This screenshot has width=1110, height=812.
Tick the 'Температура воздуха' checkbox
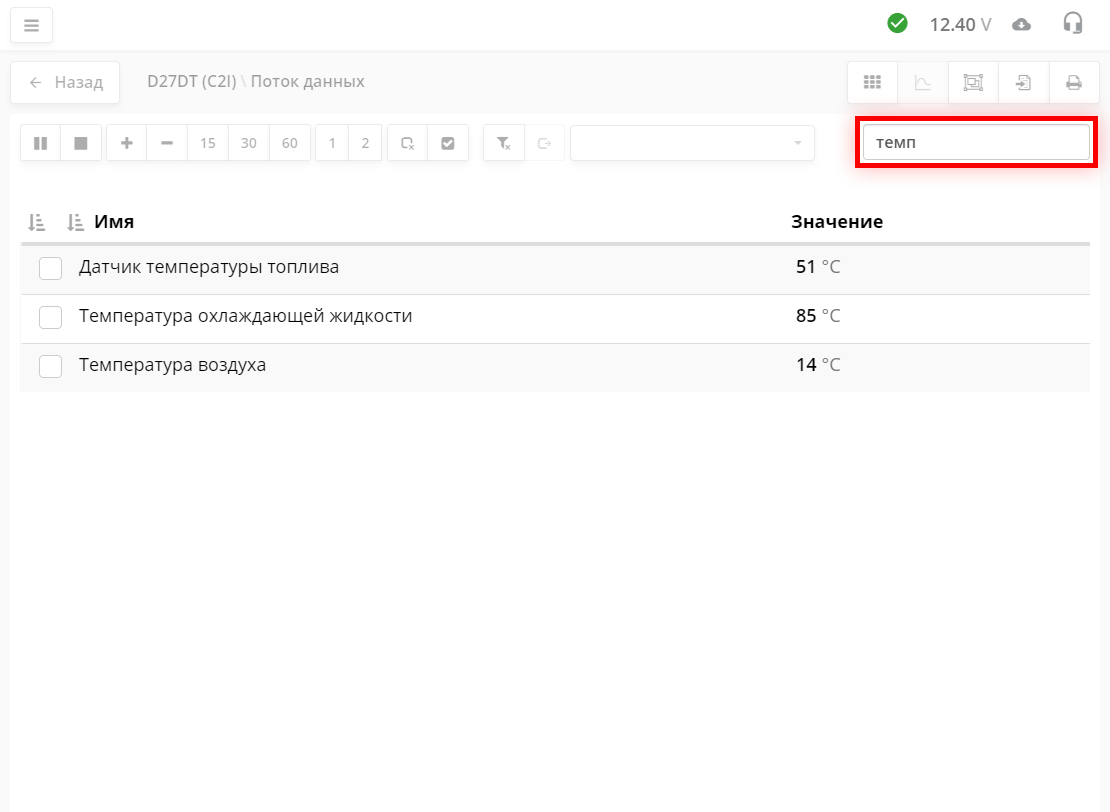[x=50, y=366]
